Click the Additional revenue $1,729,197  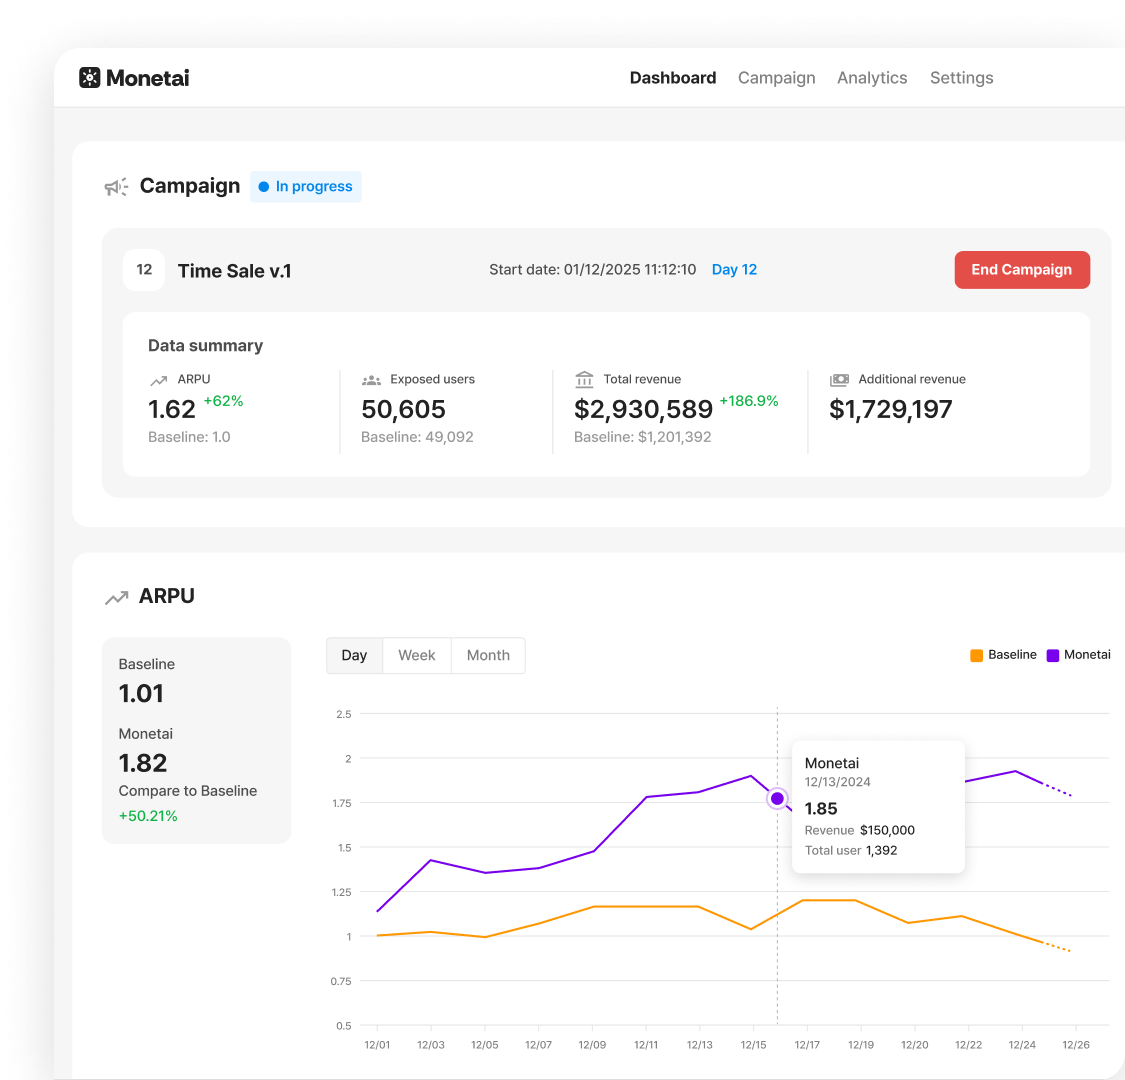coord(890,410)
